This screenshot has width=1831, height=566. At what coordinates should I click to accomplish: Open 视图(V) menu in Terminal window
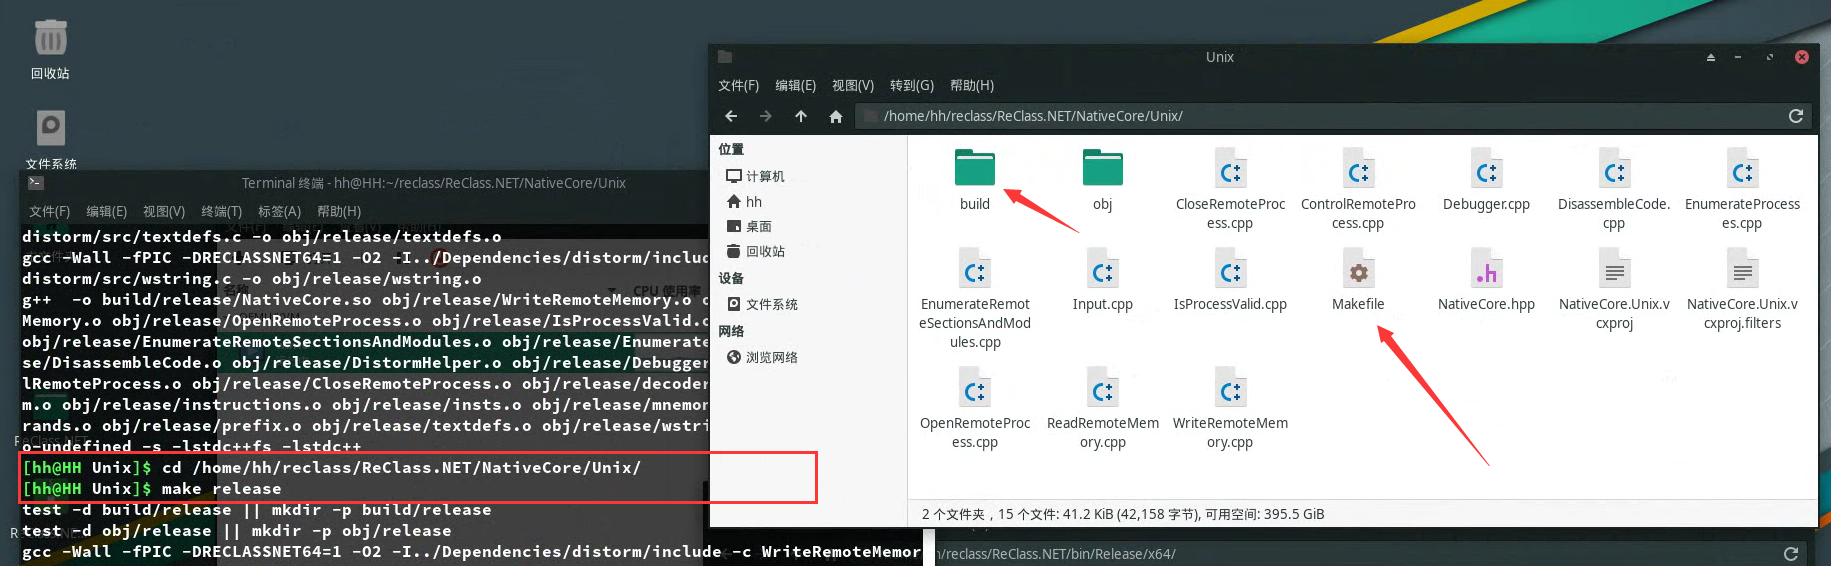click(x=164, y=212)
